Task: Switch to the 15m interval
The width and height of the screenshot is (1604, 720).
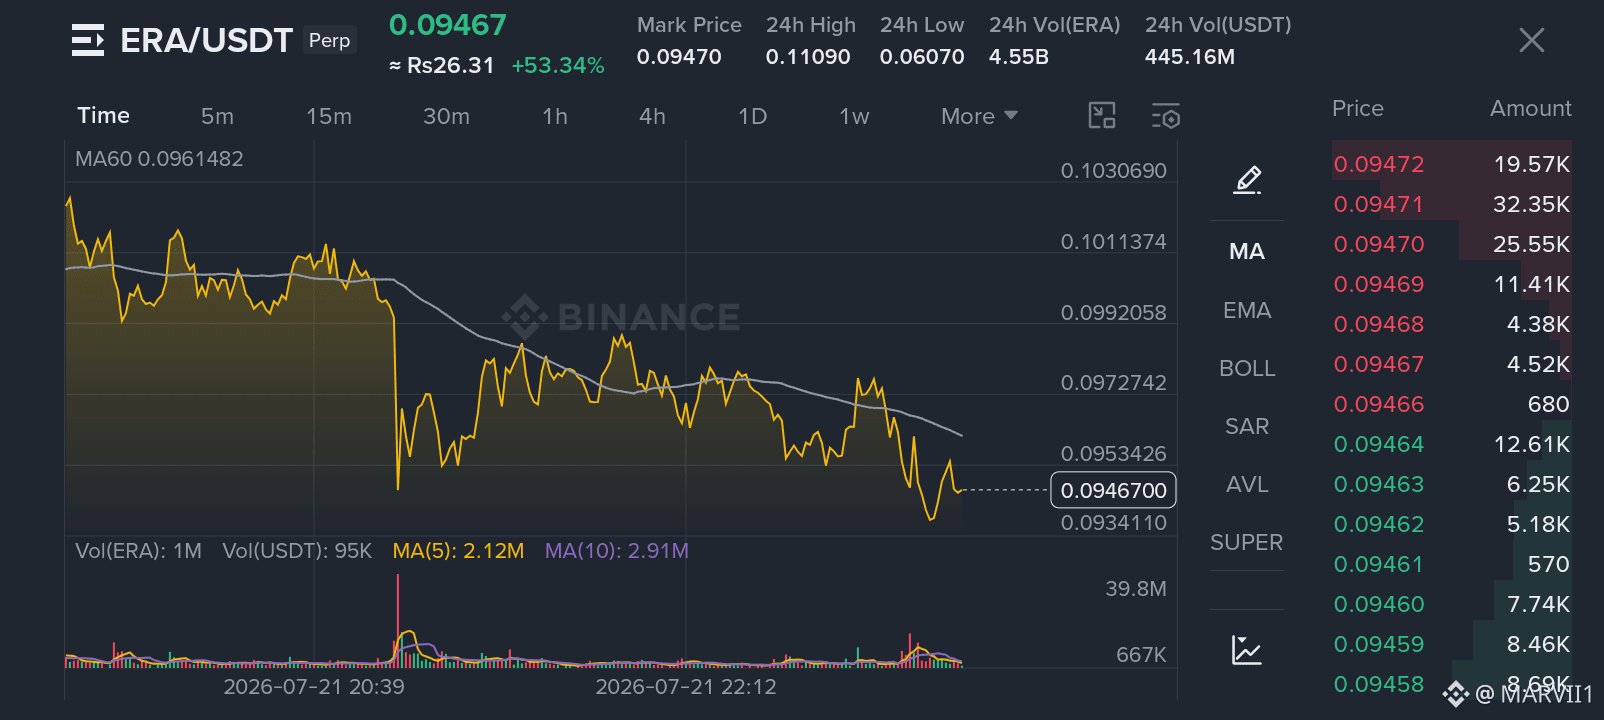Action: click(329, 117)
